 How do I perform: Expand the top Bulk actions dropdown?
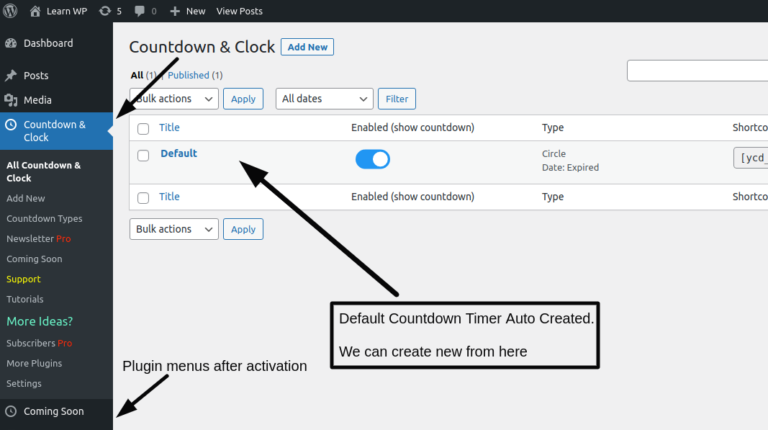click(x=174, y=99)
